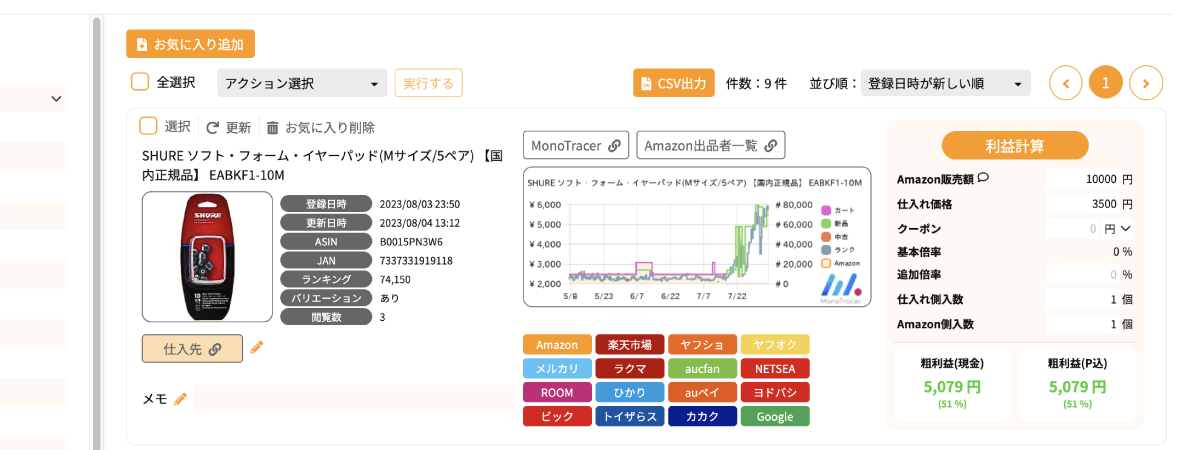The height and width of the screenshot is (450, 1200).
Task: Open the アクション選択 dropdown
Action: (302, 83)
